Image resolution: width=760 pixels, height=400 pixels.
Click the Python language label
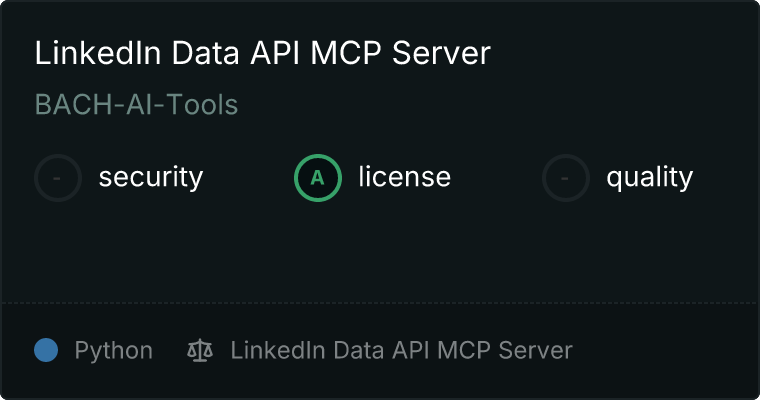click(x=113, y=351)
